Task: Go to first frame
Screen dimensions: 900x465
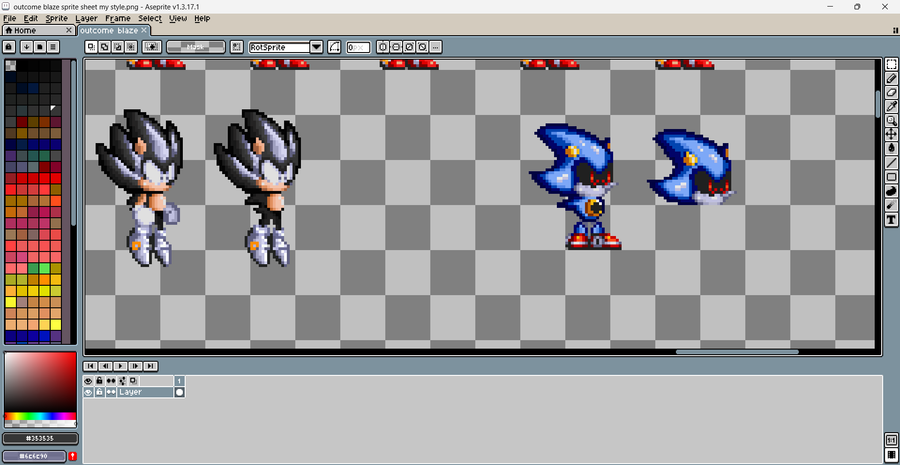Action: pos(90,366)
